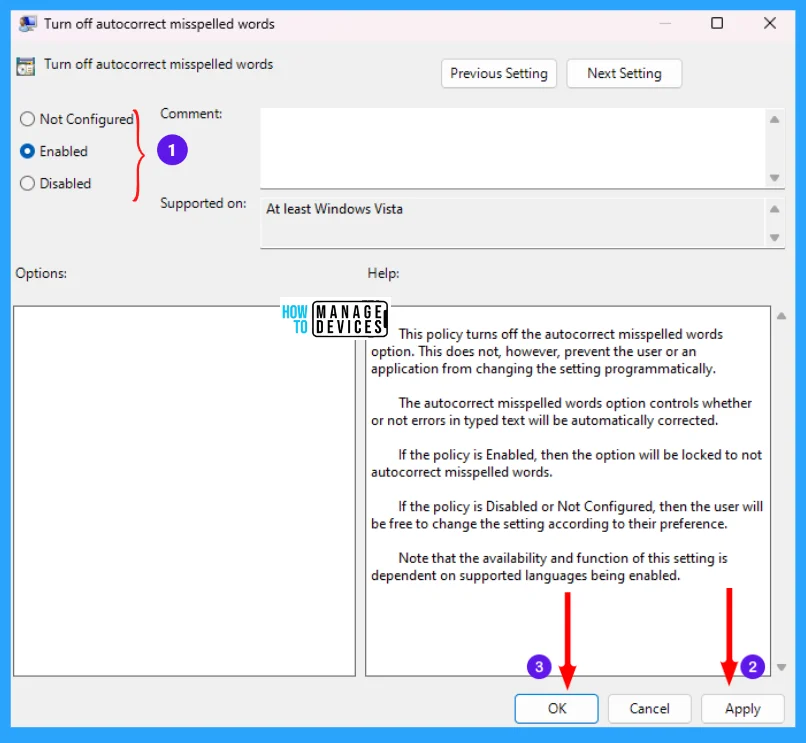
Task: Click the policy icon in title bar
Action: point(27,24)
